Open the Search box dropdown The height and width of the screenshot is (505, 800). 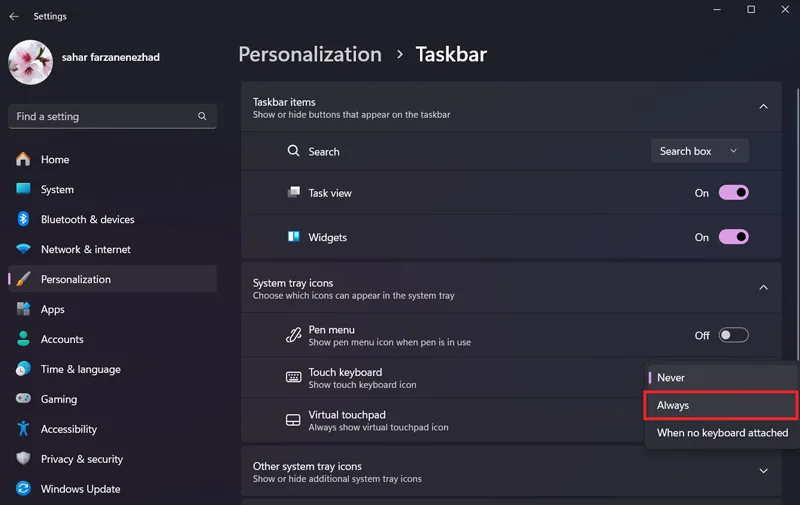[699, 151]
